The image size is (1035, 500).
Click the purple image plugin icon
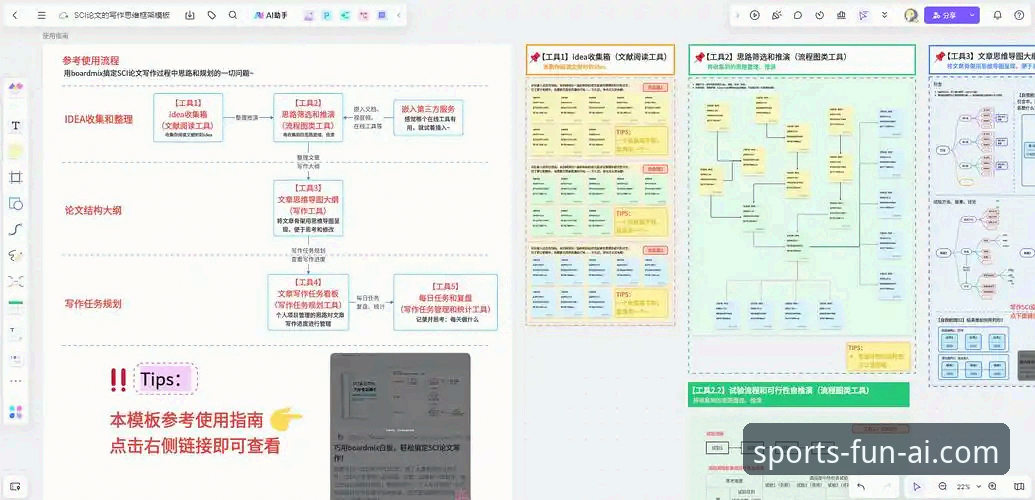pyautogui.click(x=308, y=15)
